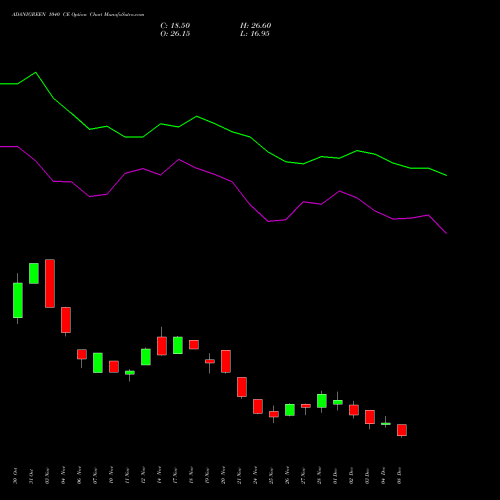Click the 18 Nov date label
Viewport: 500px width, 500px height.
191,476
